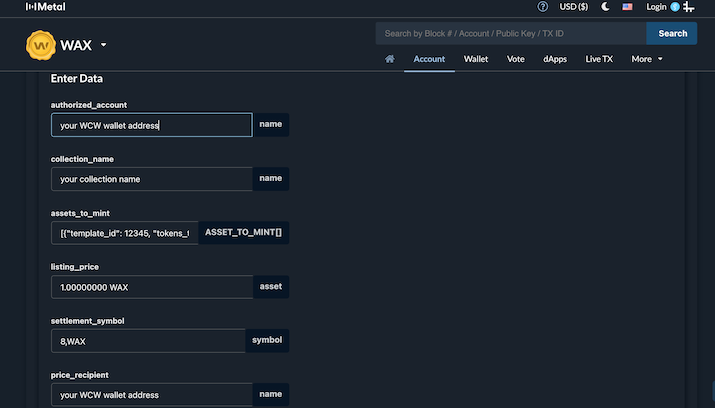Click the collection_name input field

coord(151,179)
